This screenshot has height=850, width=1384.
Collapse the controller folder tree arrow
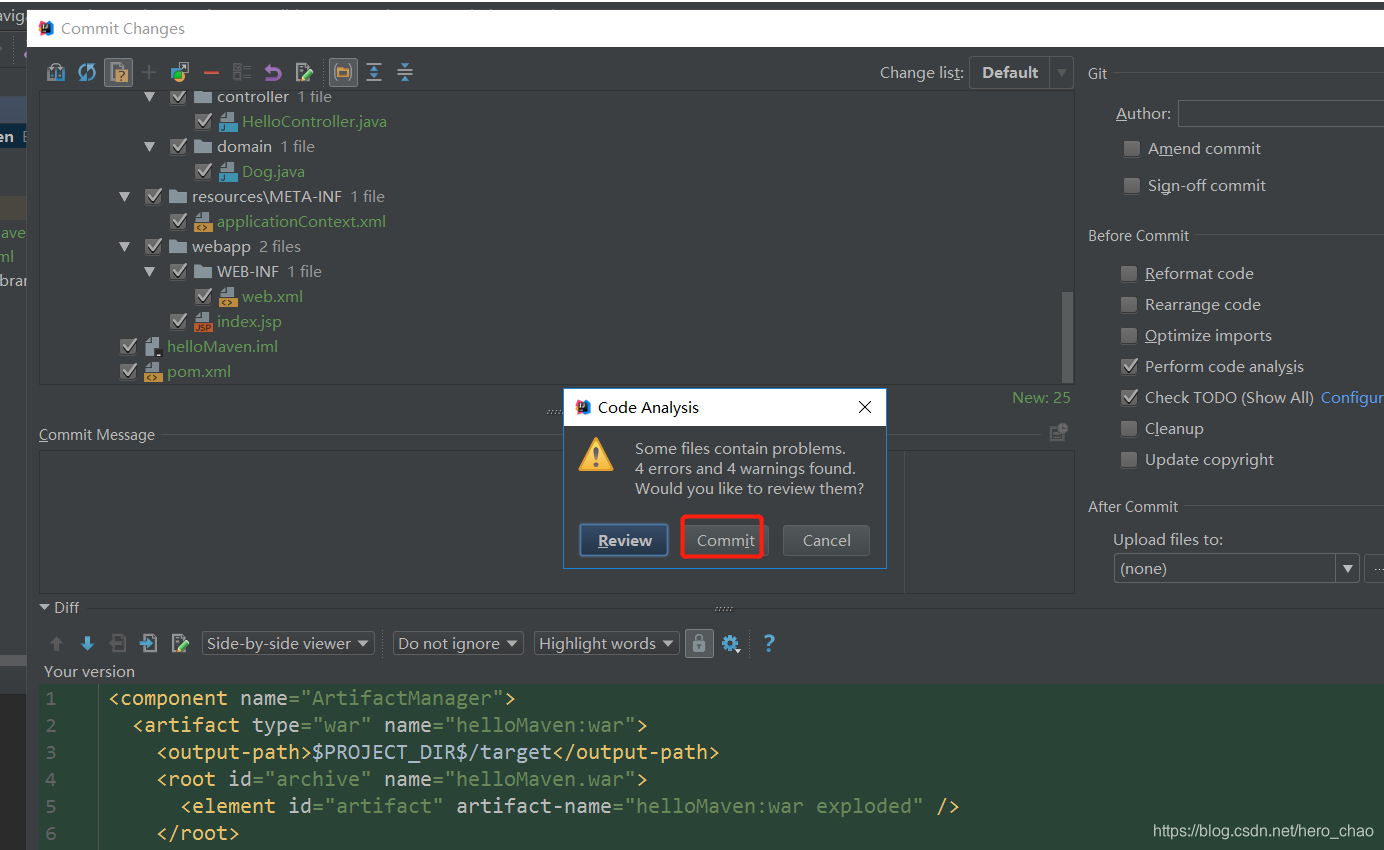[x=150, y=97]
